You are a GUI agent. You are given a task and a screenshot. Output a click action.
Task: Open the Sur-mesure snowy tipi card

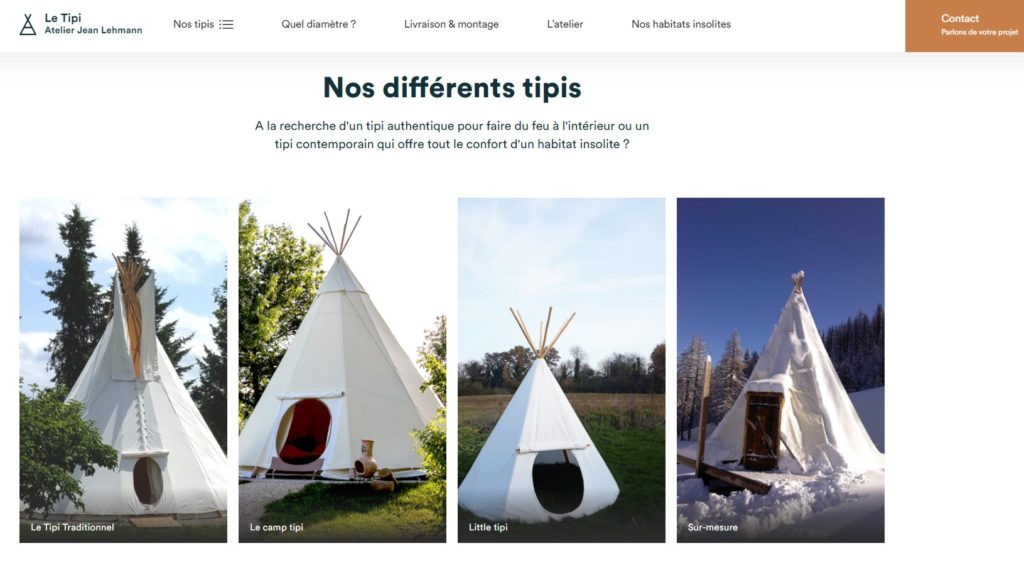point(780,370)
